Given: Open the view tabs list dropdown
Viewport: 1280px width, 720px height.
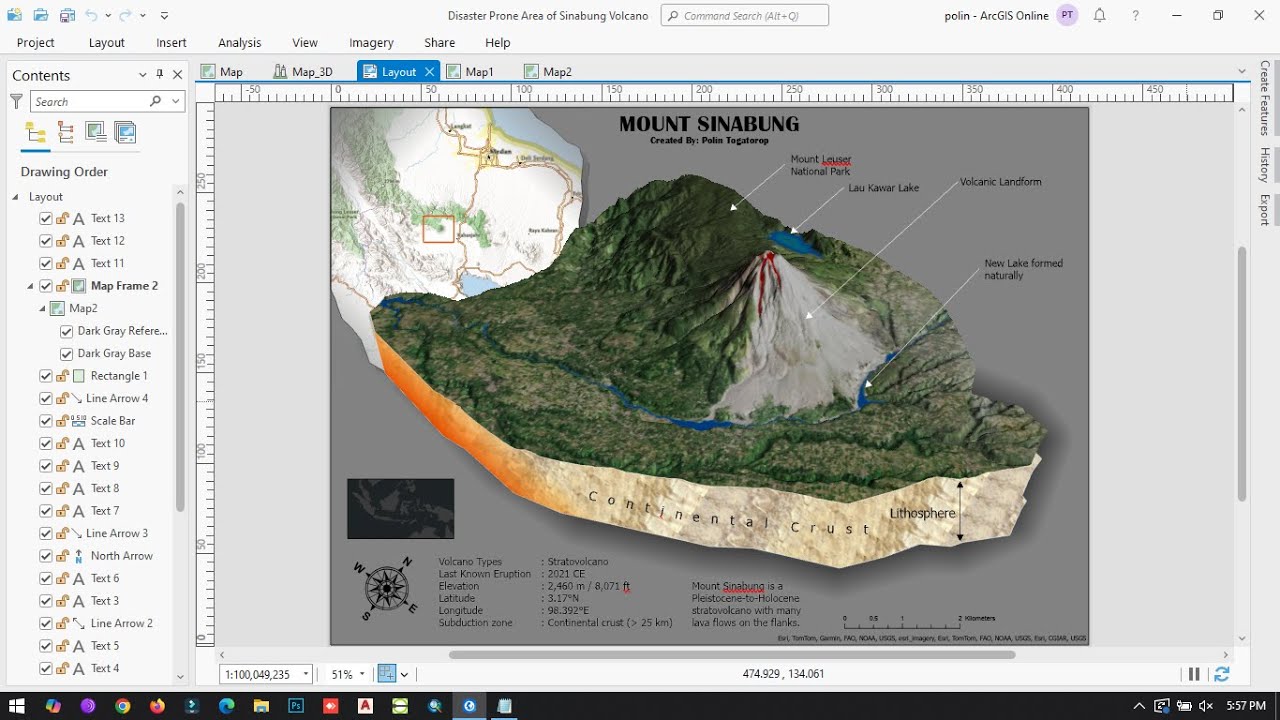Looking at the screenshot, I should point(1242,71).
